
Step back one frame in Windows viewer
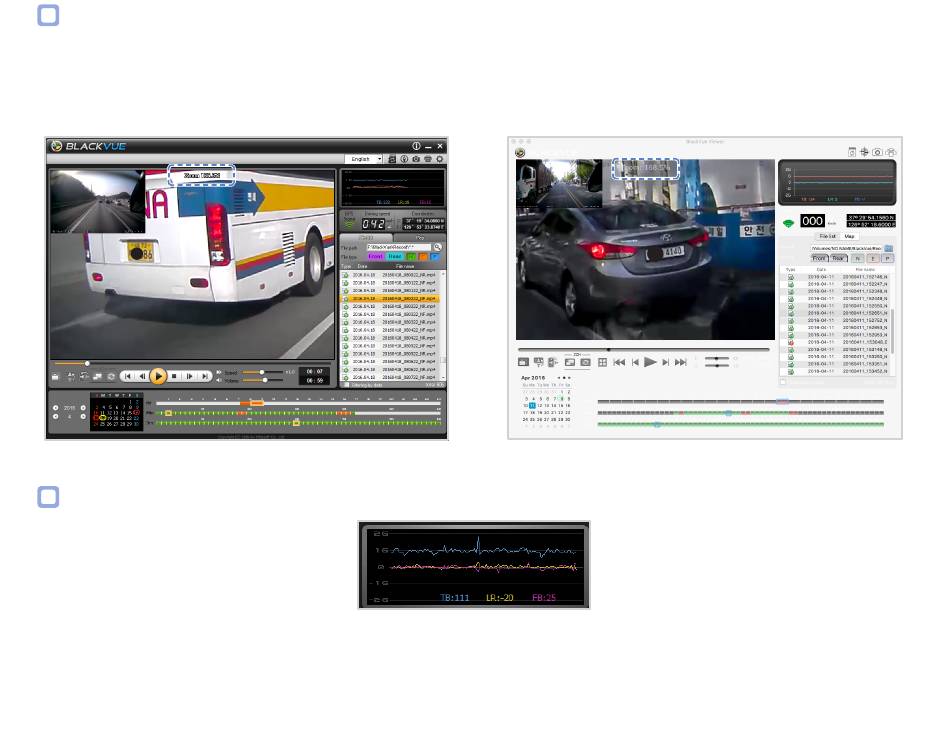[x=142, y=376]
